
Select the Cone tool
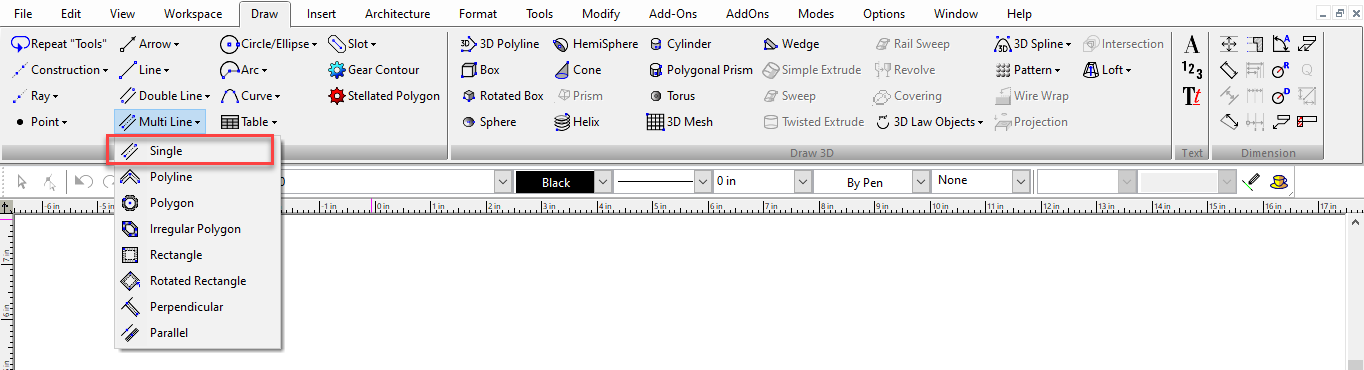[577, 70]
